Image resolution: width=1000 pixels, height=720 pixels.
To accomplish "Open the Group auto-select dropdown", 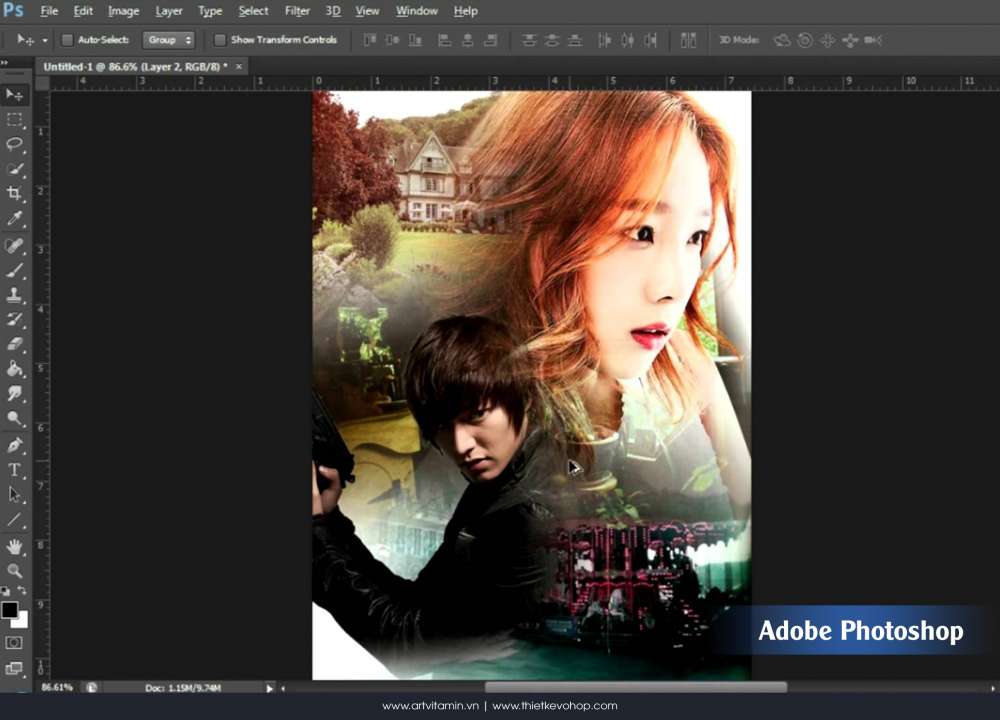I will click(x=168, y=40).
